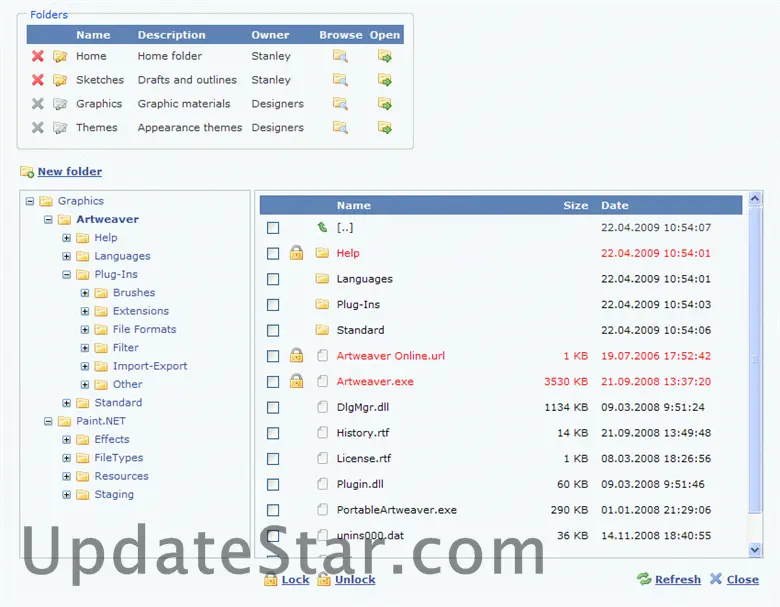Click the Size column header
Screen dimensions: 780x607
tap(576, 205)
